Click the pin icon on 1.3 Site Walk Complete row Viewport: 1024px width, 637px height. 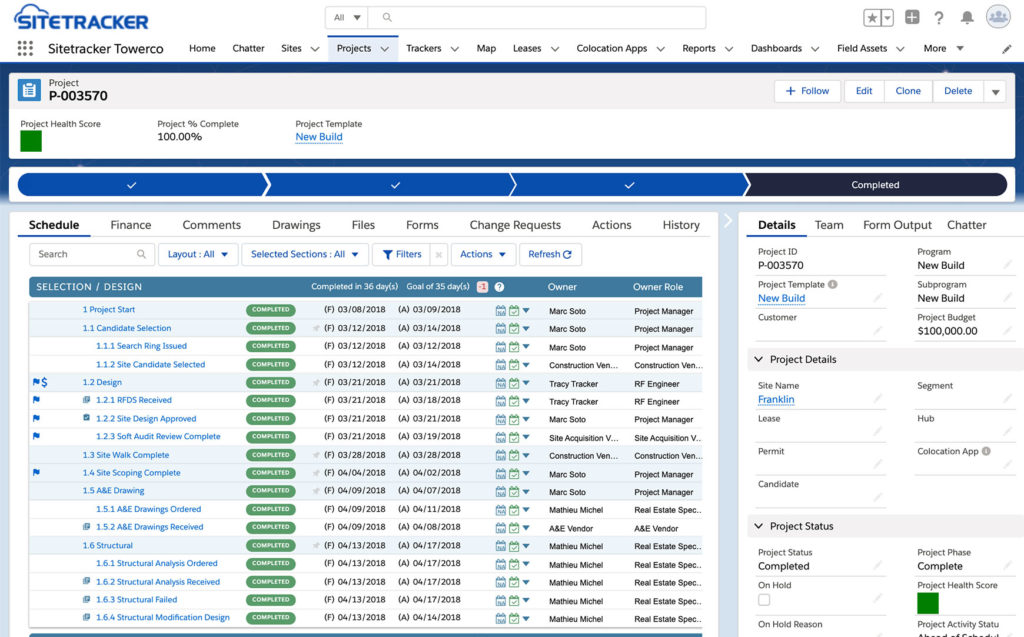(317, 455)
